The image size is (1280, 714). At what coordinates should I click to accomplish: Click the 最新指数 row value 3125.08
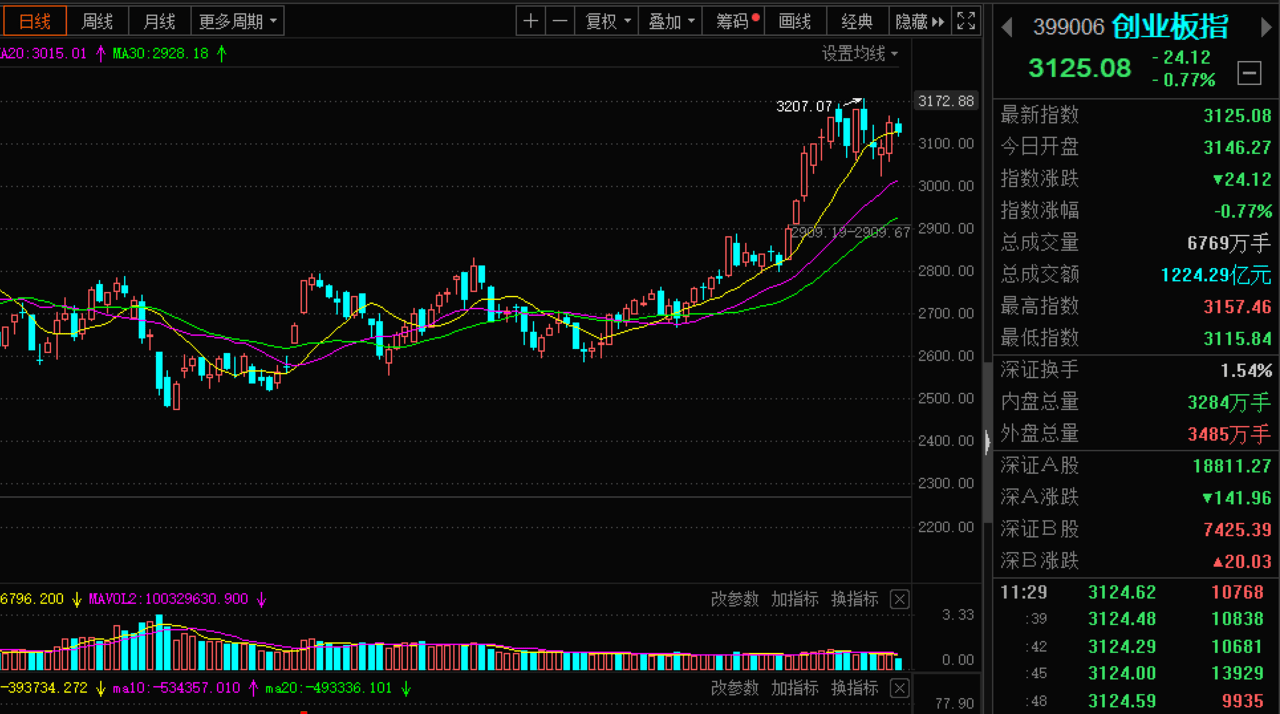pyautogui.click(x=1237, y=116)
